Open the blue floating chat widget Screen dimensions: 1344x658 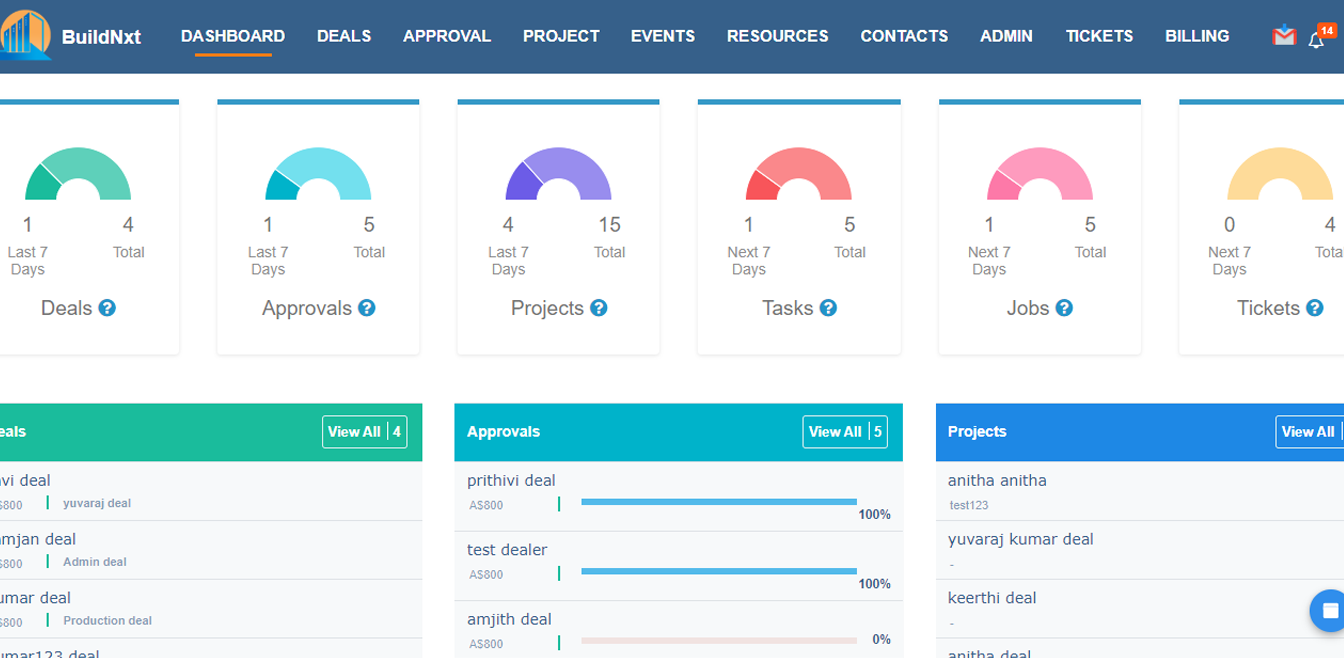point(1329,610)
